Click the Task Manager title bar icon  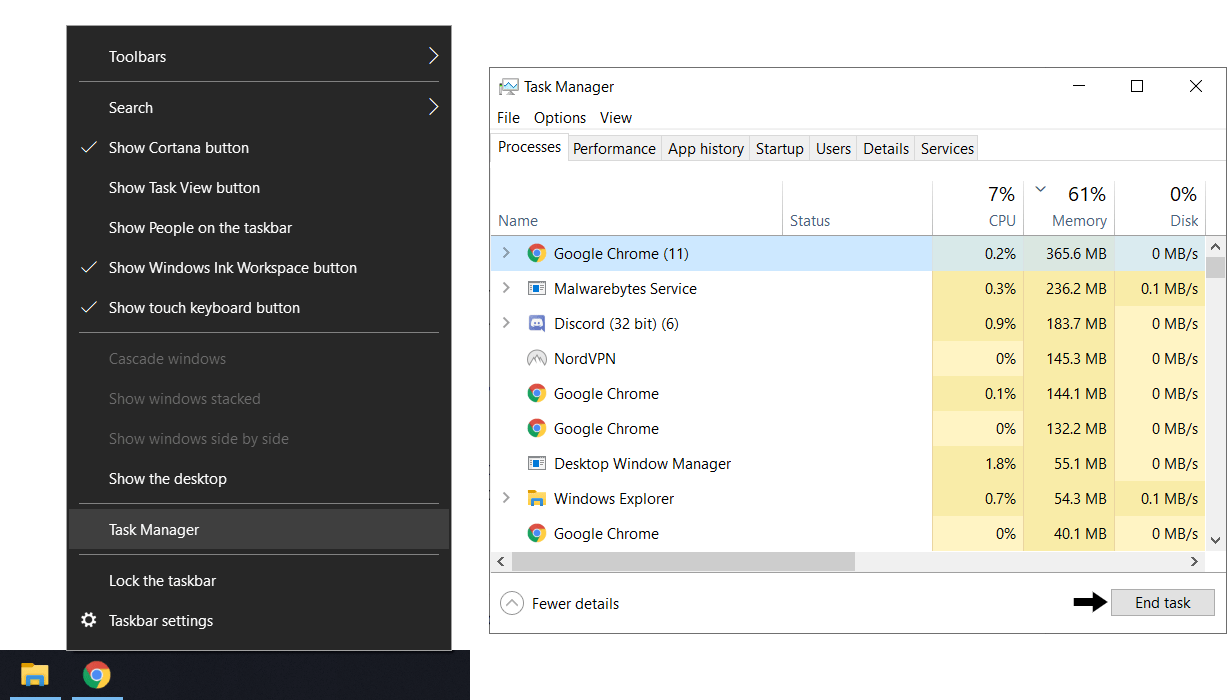click(x=510, y=86)
